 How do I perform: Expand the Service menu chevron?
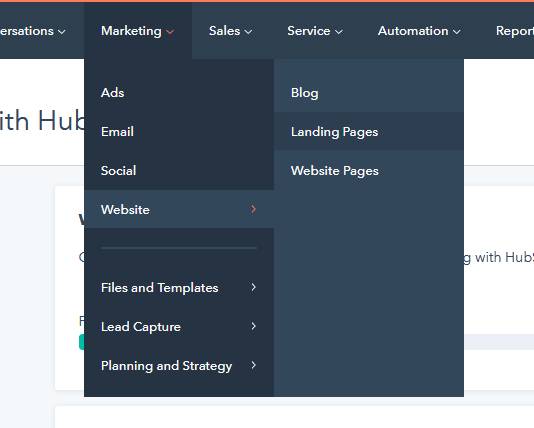[339, 32]
